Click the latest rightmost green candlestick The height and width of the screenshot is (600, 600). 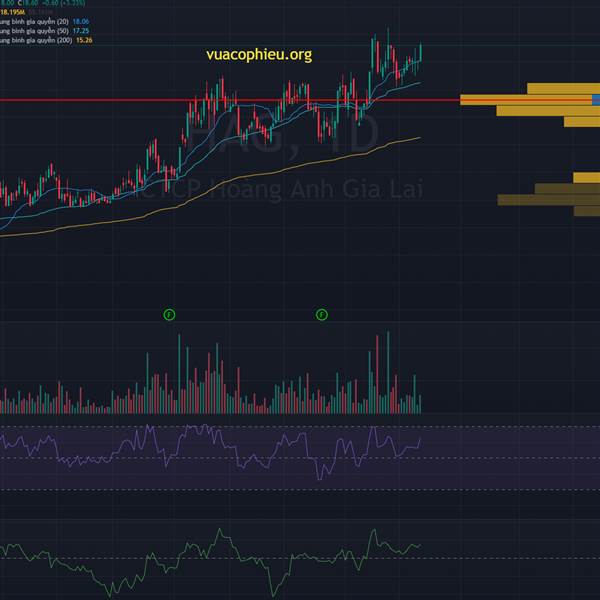pyautogui.click(x=421, y=52)
